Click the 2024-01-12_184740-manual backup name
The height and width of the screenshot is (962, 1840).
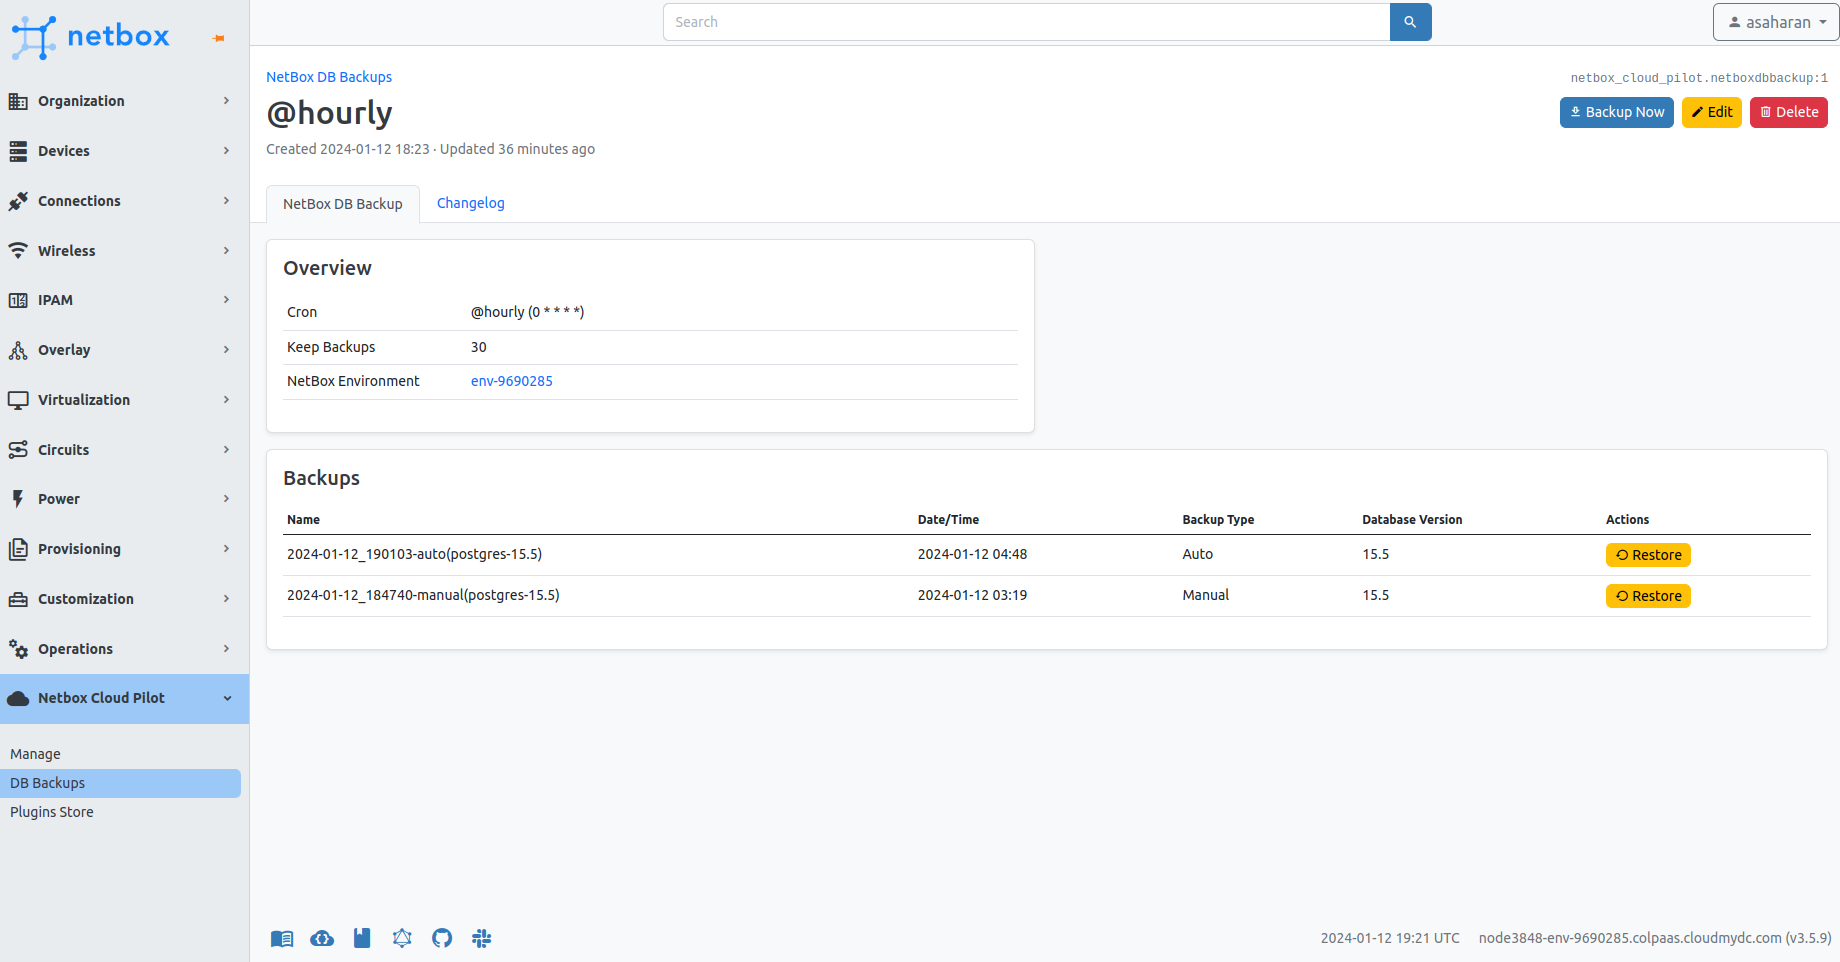[x=423, y=595]
